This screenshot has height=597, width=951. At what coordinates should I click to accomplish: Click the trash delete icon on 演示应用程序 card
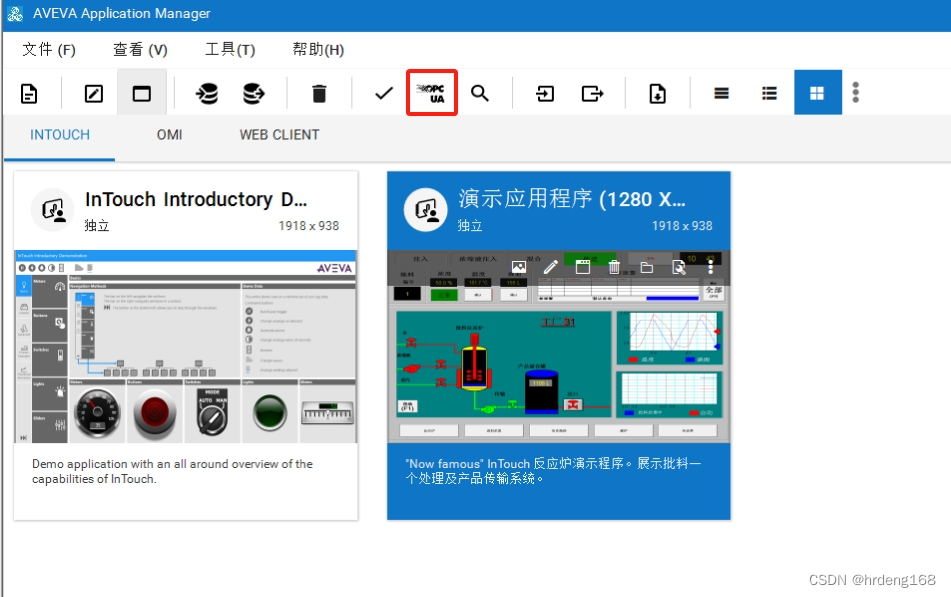point(614,267)
